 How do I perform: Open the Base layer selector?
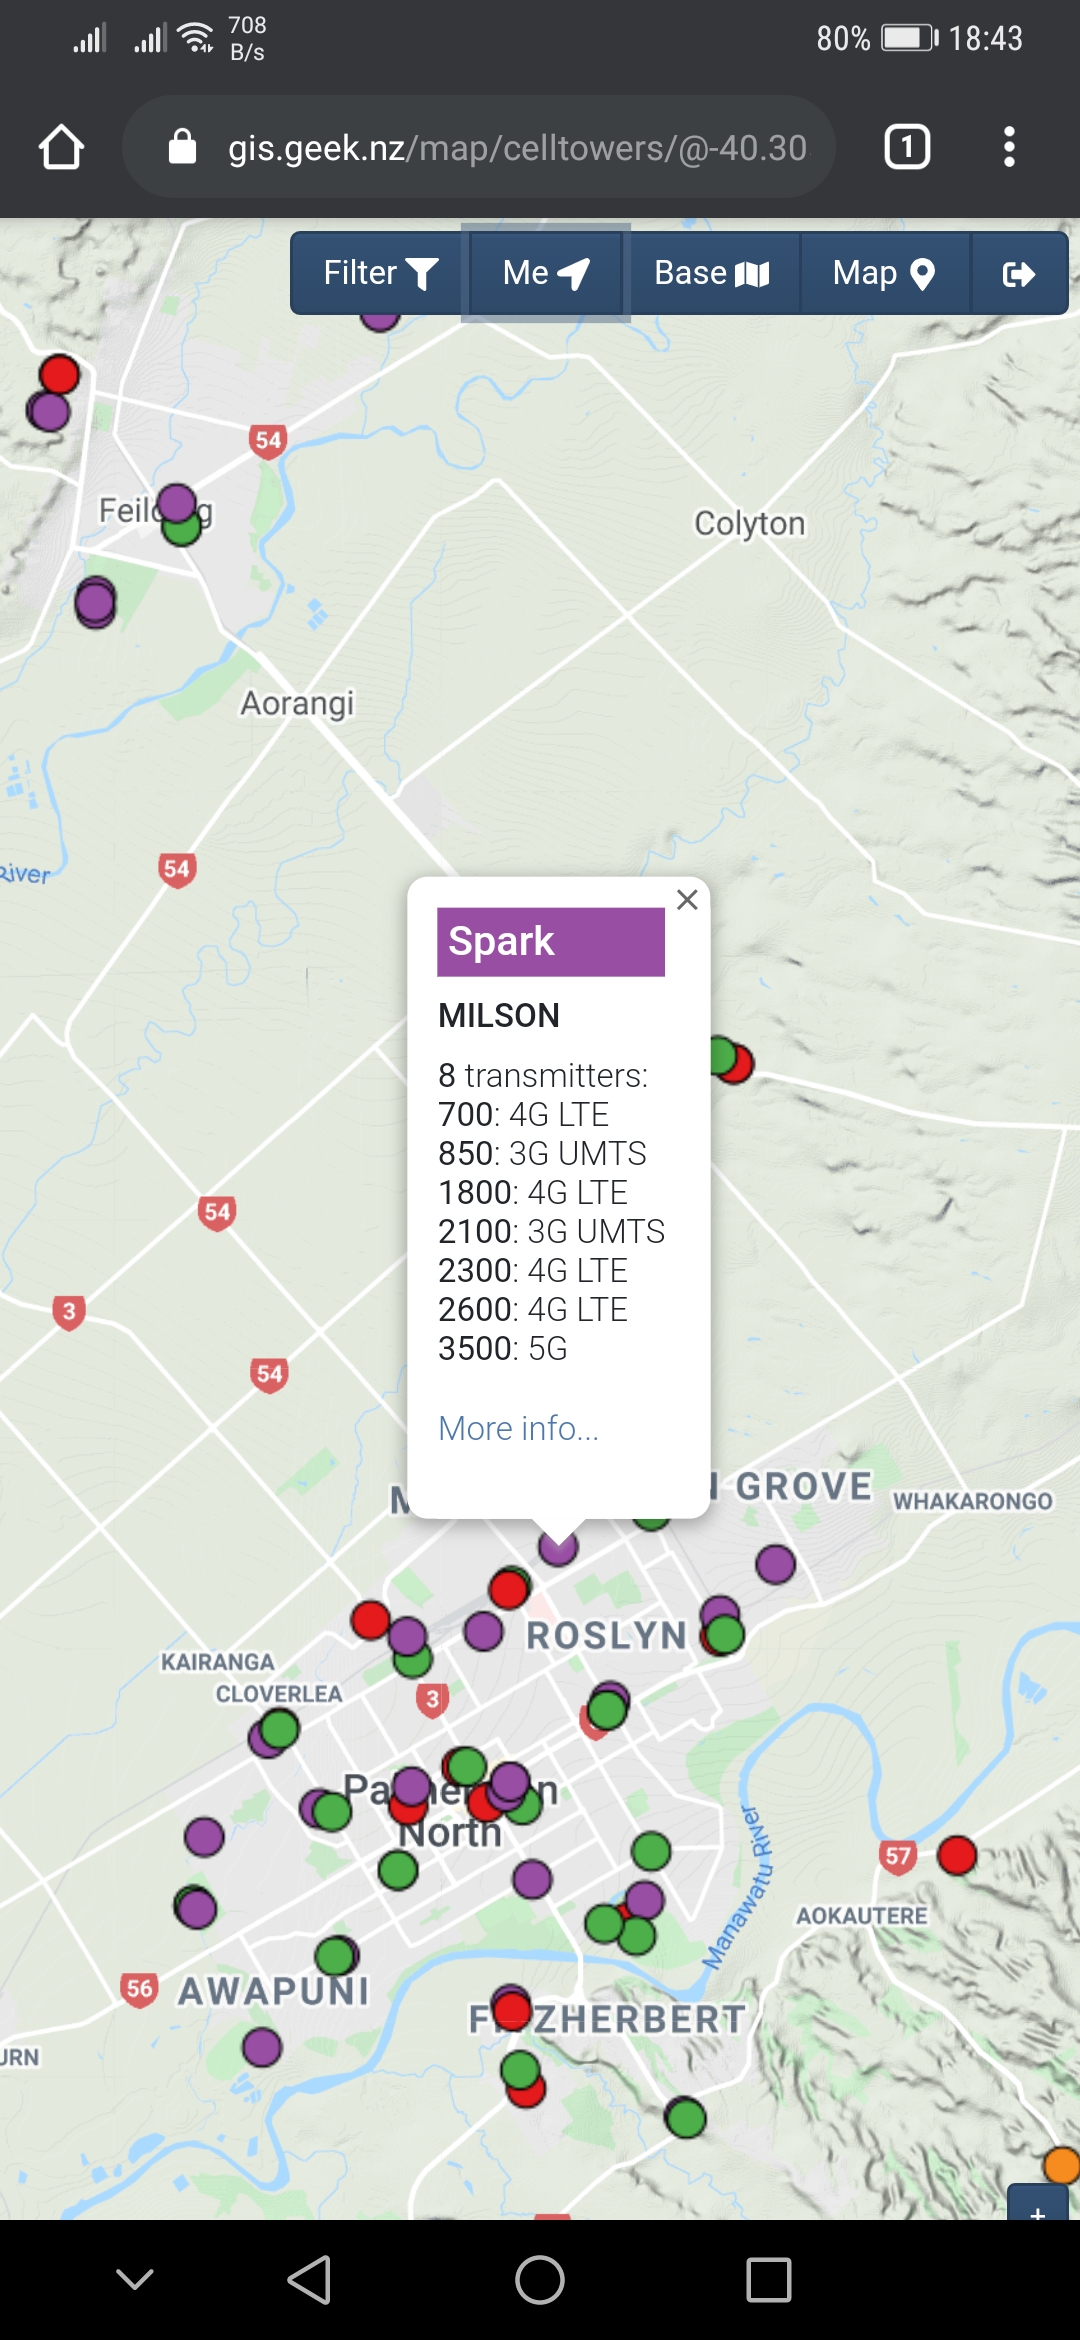pos(712,273)
